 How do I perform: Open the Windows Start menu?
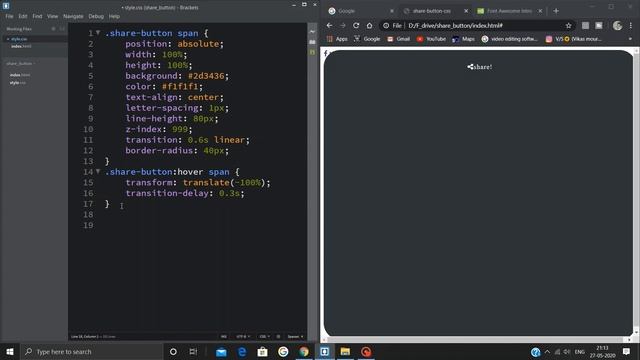pos(10,351)
